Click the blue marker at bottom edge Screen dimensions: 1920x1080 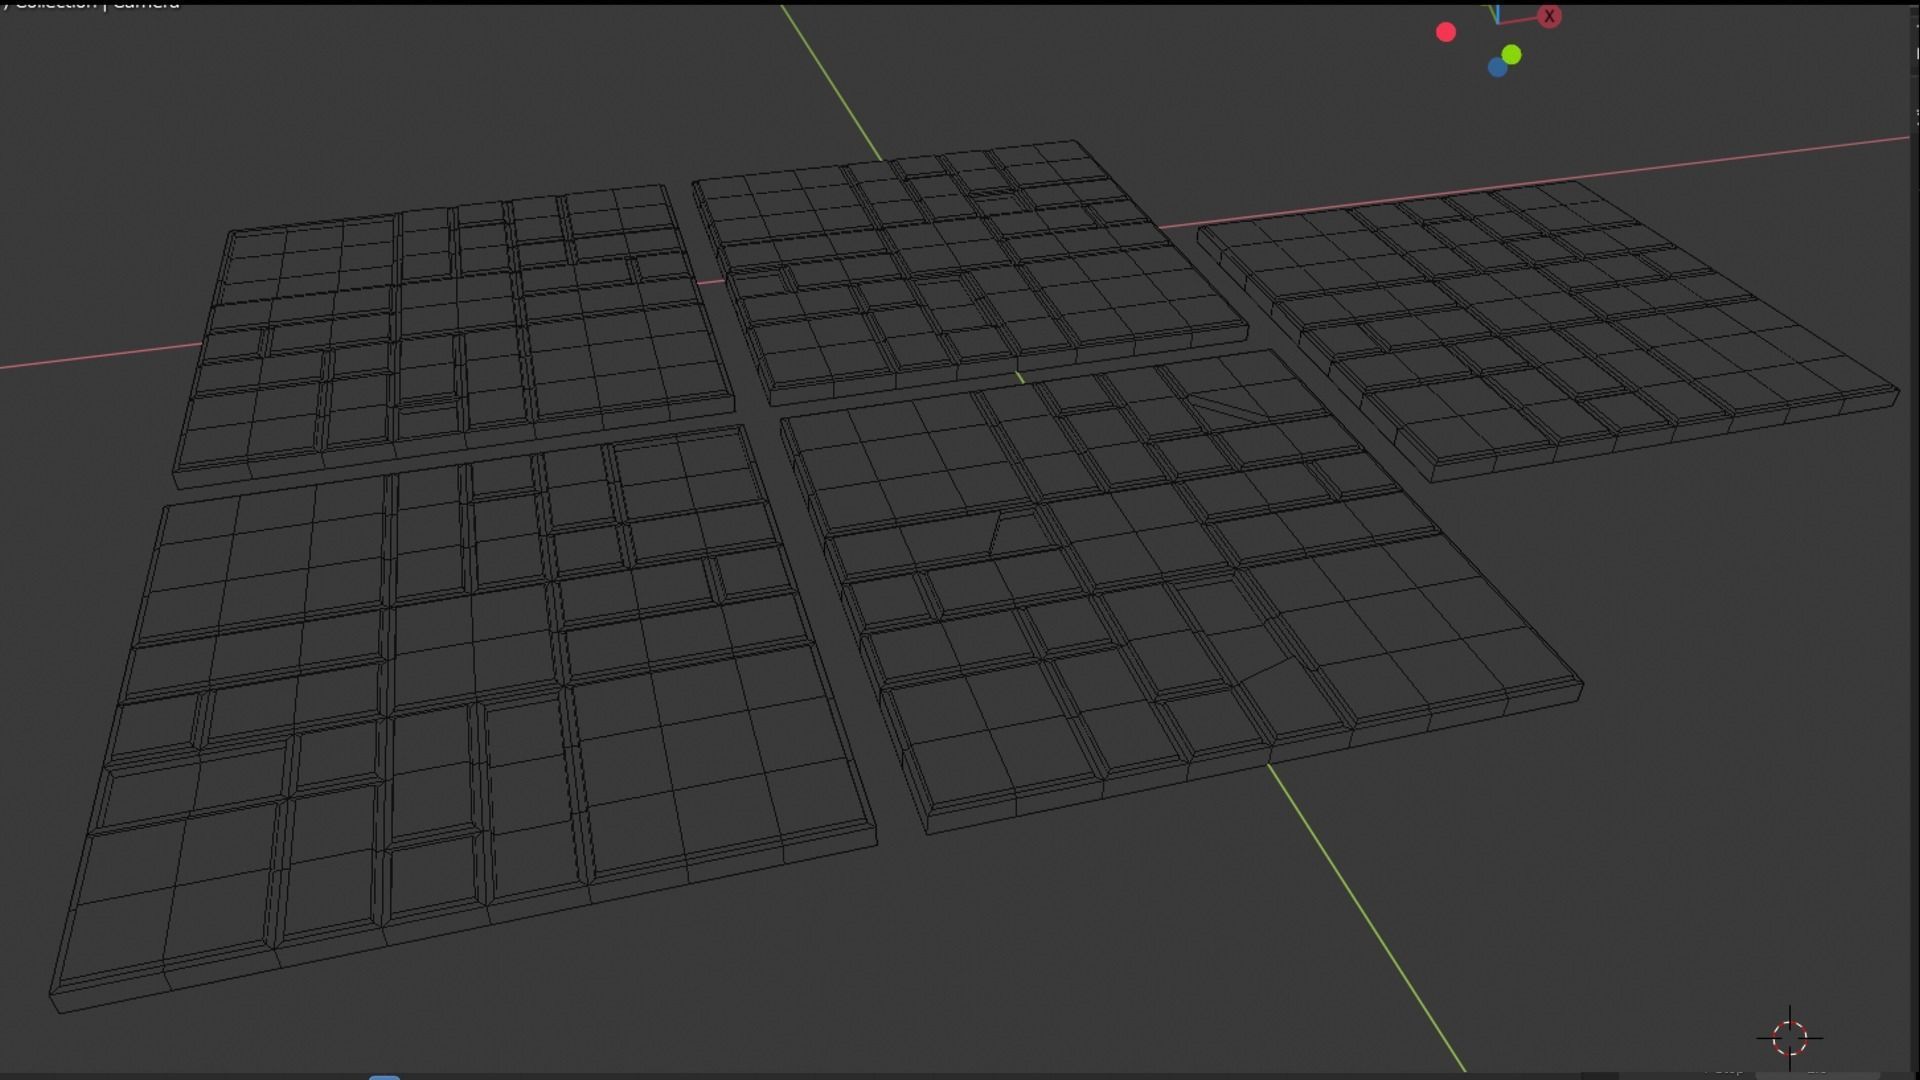click(384, 1076)
